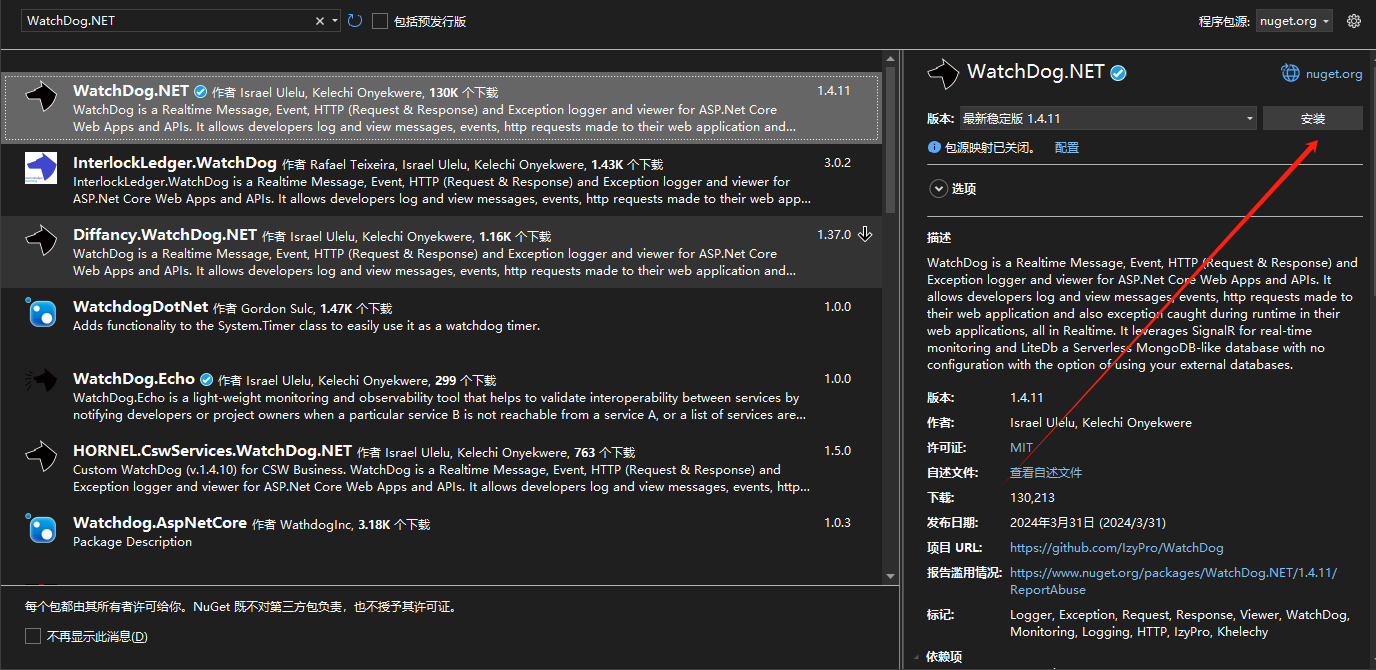
Task: Check 不再显示此消息 at the bottom
Action: pos(33,635)
